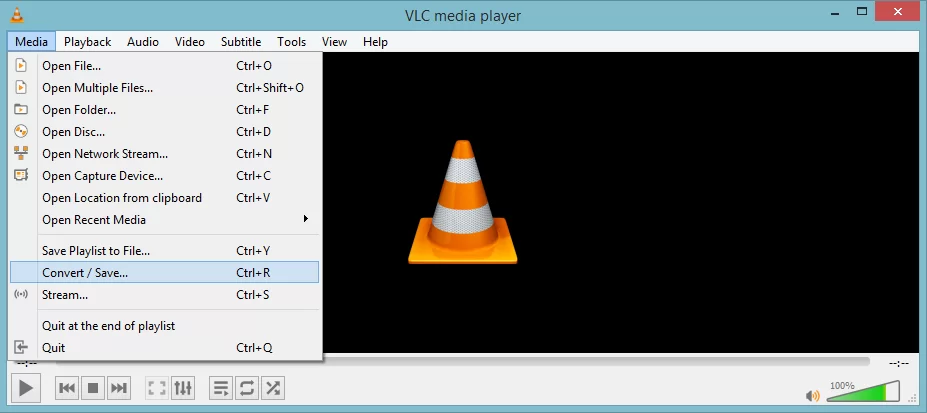Image resolution: width=927 pixels, height=413 pixels.
Task: Adjust the volume slider at 100%
Action: tap(863, 392)
